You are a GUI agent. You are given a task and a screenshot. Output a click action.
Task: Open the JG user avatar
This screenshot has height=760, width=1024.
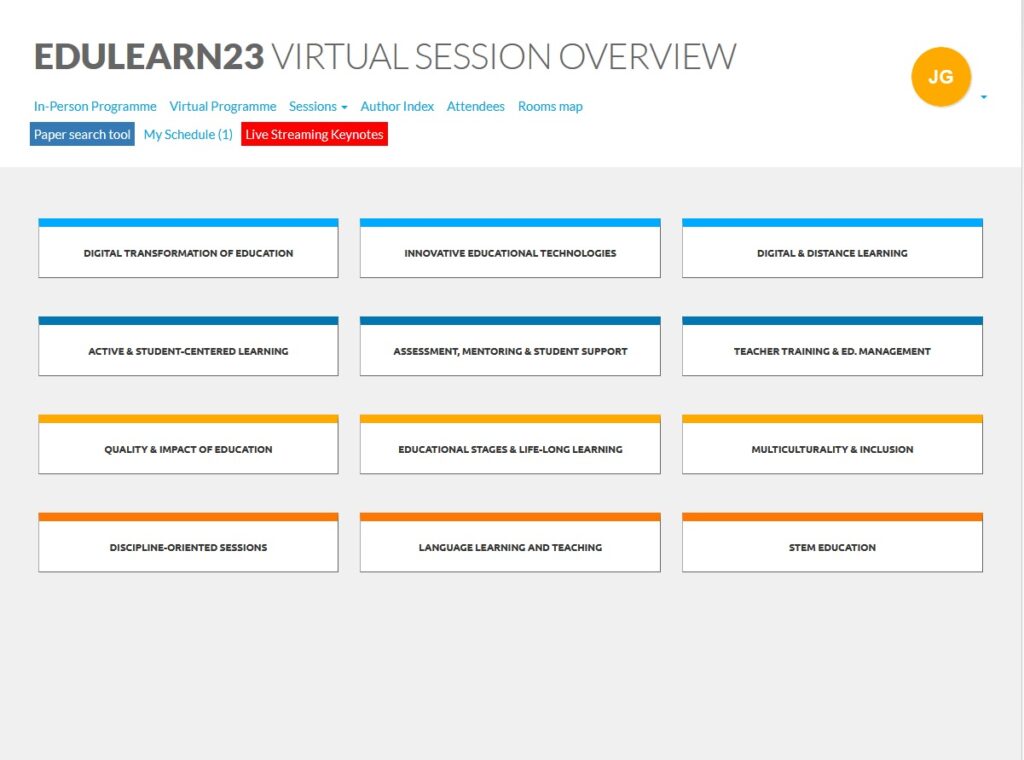pyautogui.click(x=940, y=77)
